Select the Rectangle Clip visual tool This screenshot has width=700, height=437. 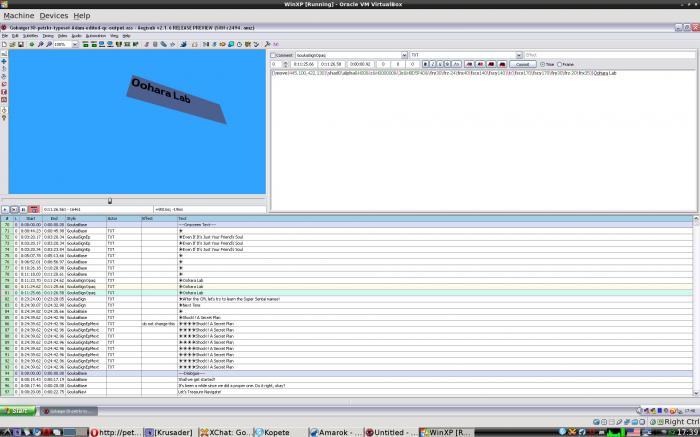pos(4,92)
